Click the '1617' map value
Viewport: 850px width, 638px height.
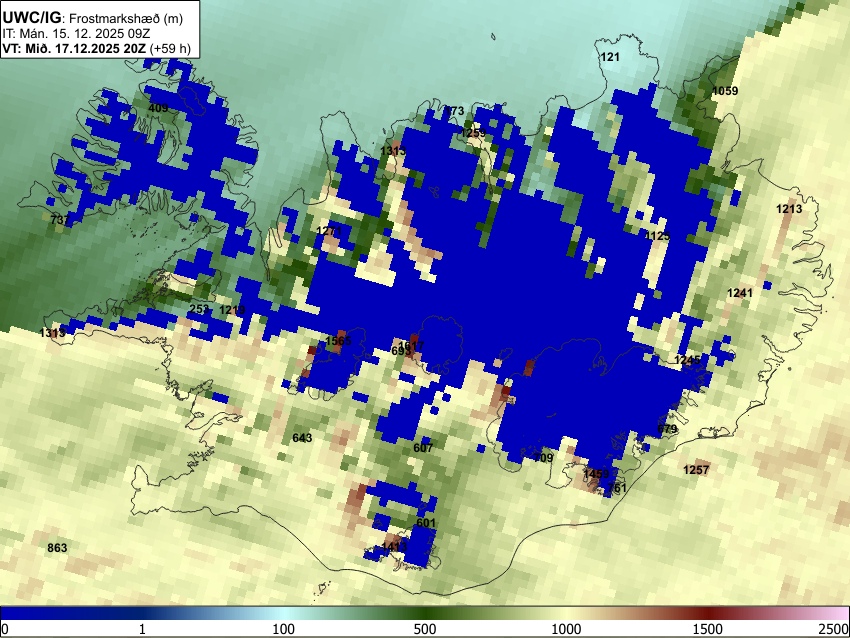(411, 345)
